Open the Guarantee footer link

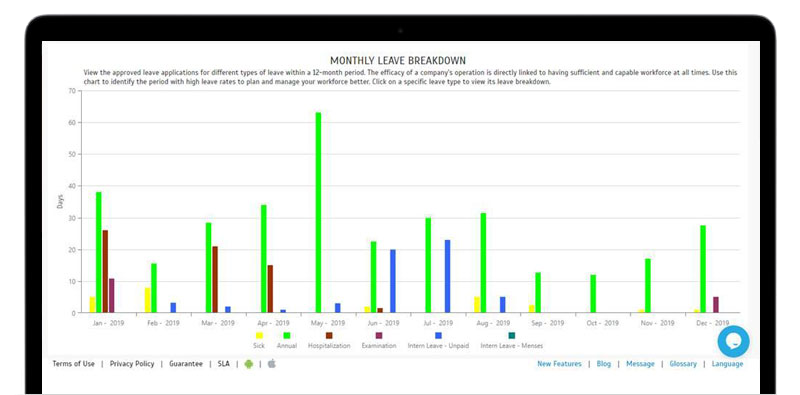coord(186,364)
